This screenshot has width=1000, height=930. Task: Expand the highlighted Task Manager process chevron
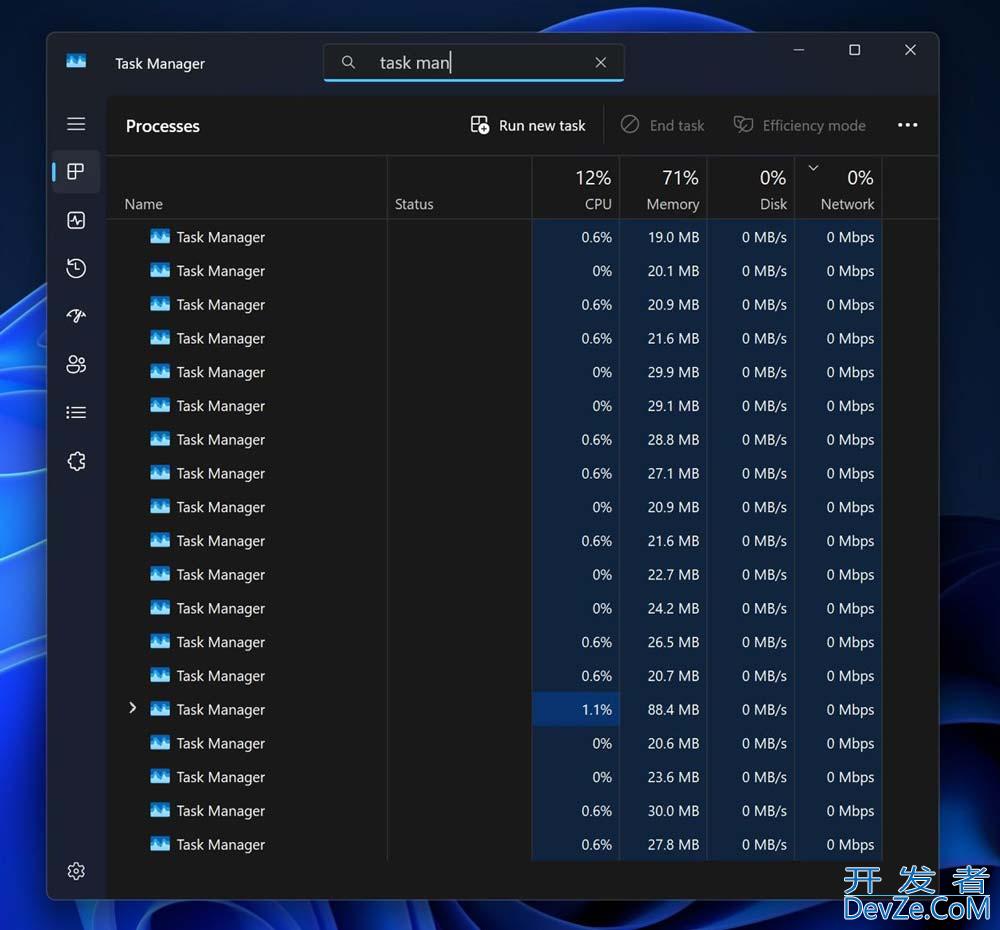click(x=132, y=709)
